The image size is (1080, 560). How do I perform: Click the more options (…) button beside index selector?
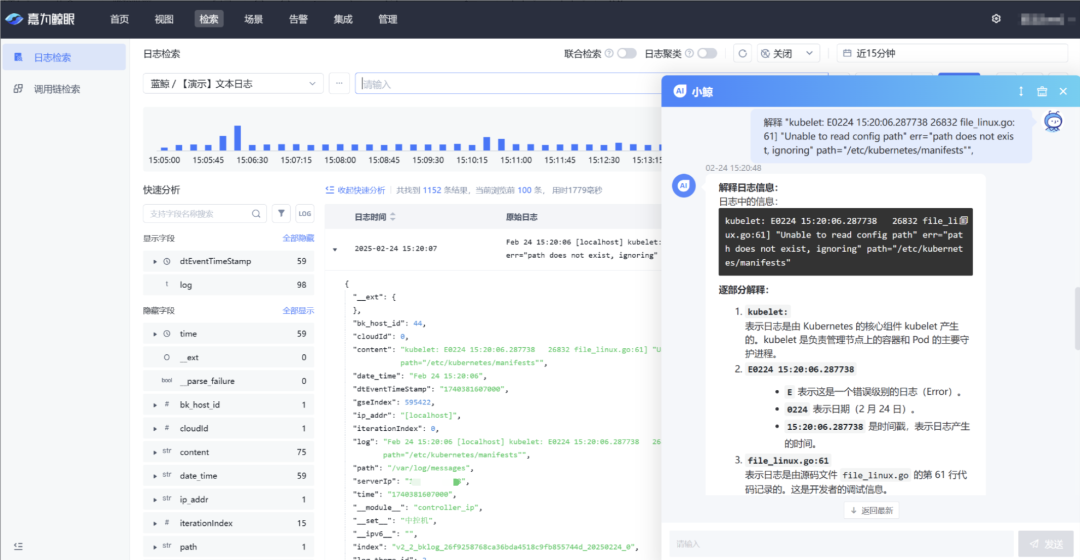(x=339, y=83)
